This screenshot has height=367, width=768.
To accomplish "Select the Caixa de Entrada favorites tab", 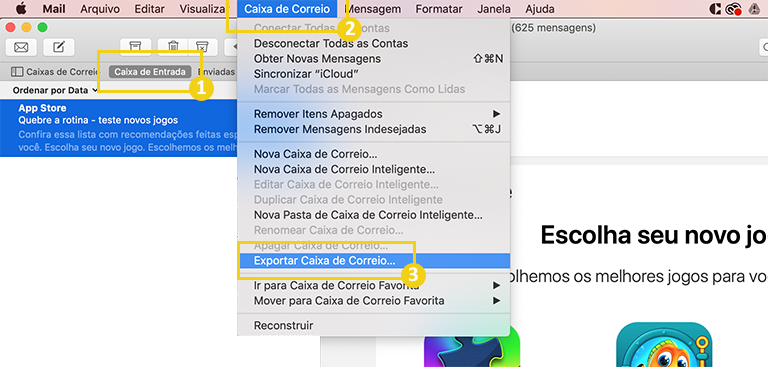I will point(150,72).
